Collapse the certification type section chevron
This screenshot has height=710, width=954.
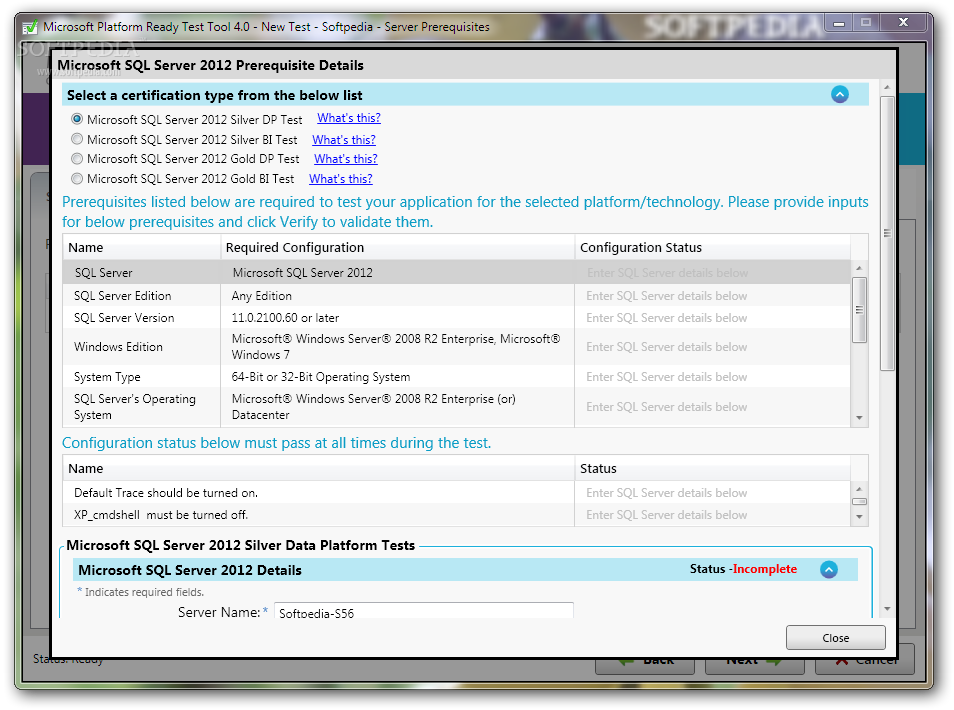[840, 95]
